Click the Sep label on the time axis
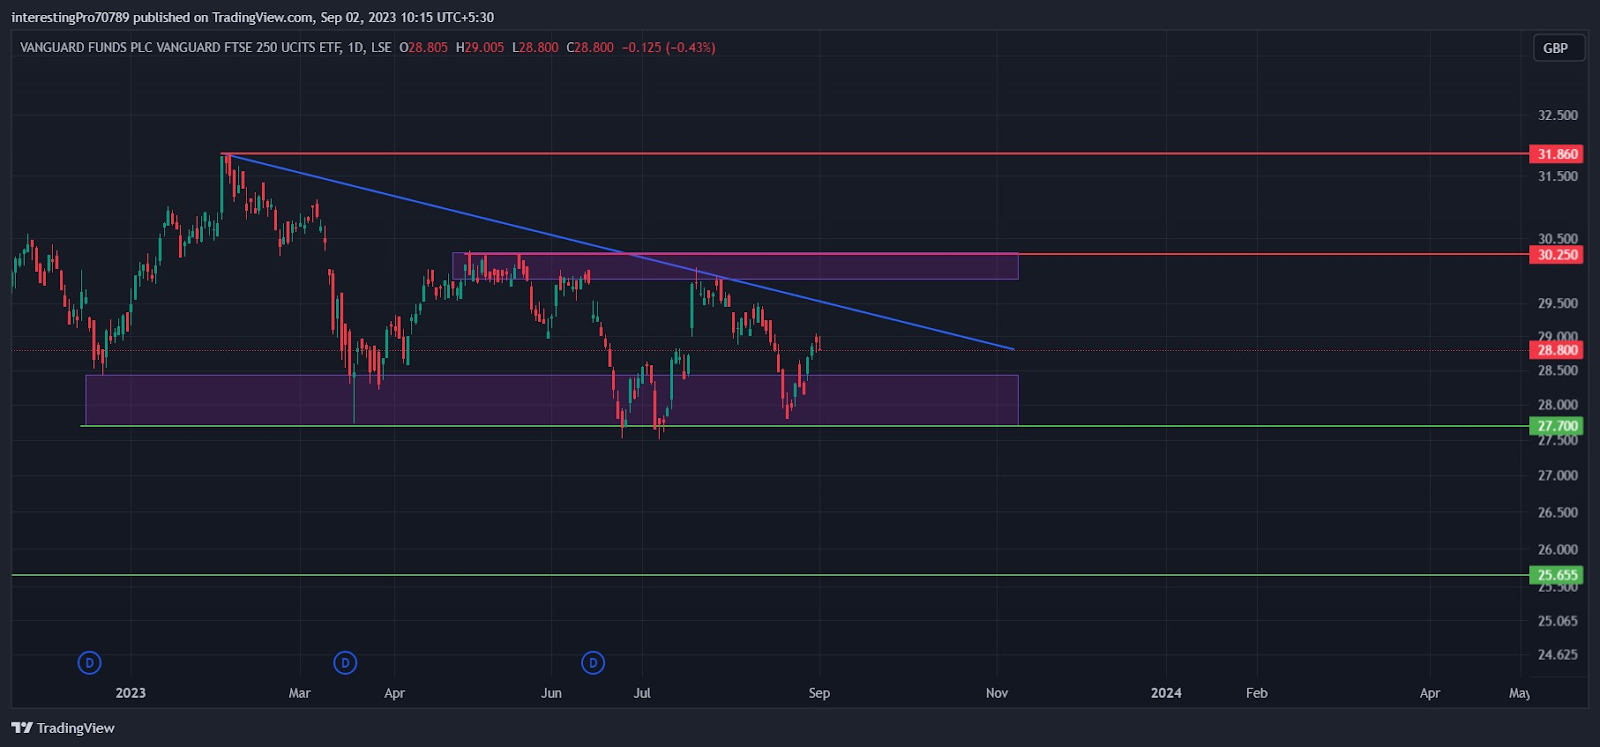Image resolution: width=1600 pixels, height=747 pixels. [819, 693]
